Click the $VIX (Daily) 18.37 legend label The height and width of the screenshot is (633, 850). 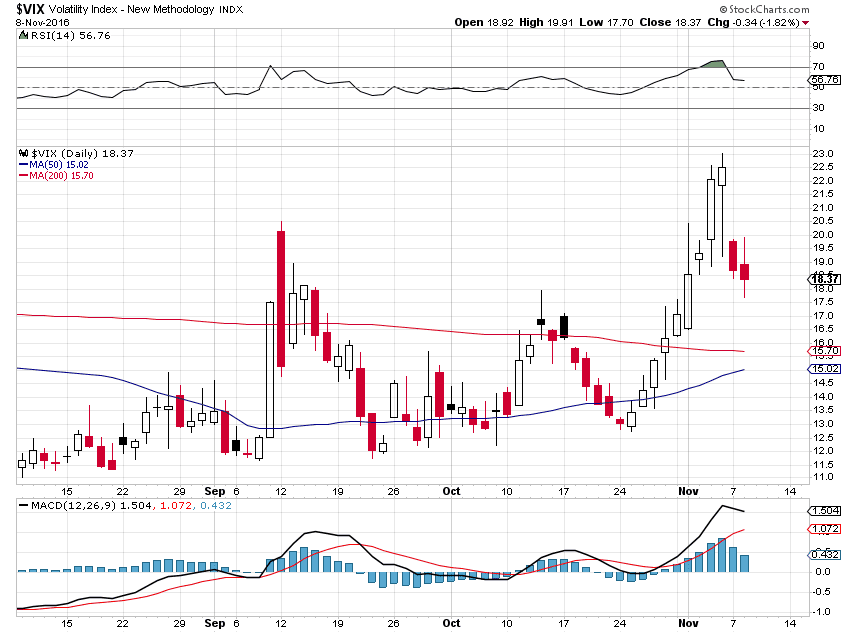click(x=82, y=153)
